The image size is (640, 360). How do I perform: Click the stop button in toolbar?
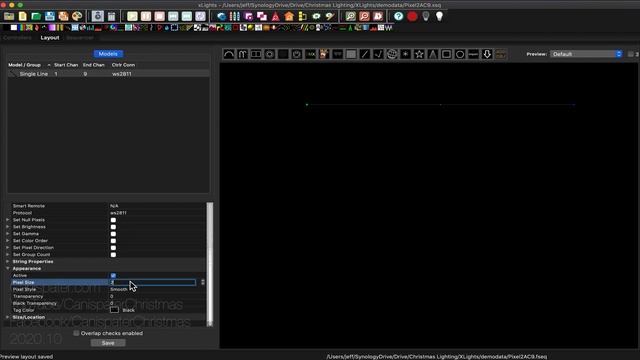[160, 16]
